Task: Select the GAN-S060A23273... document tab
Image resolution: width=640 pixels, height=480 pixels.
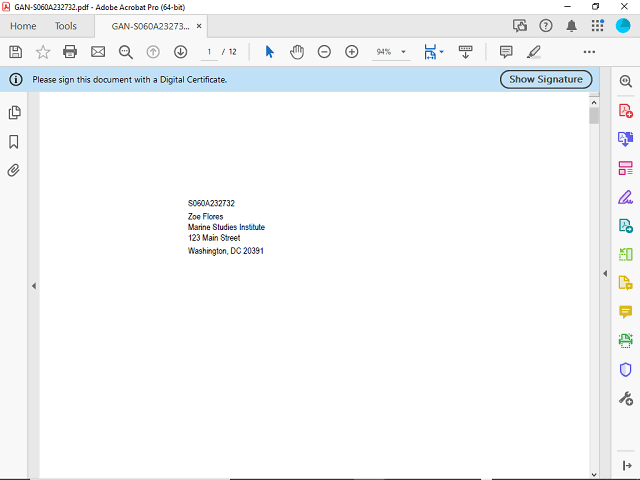Action: (x=150, y=26)
